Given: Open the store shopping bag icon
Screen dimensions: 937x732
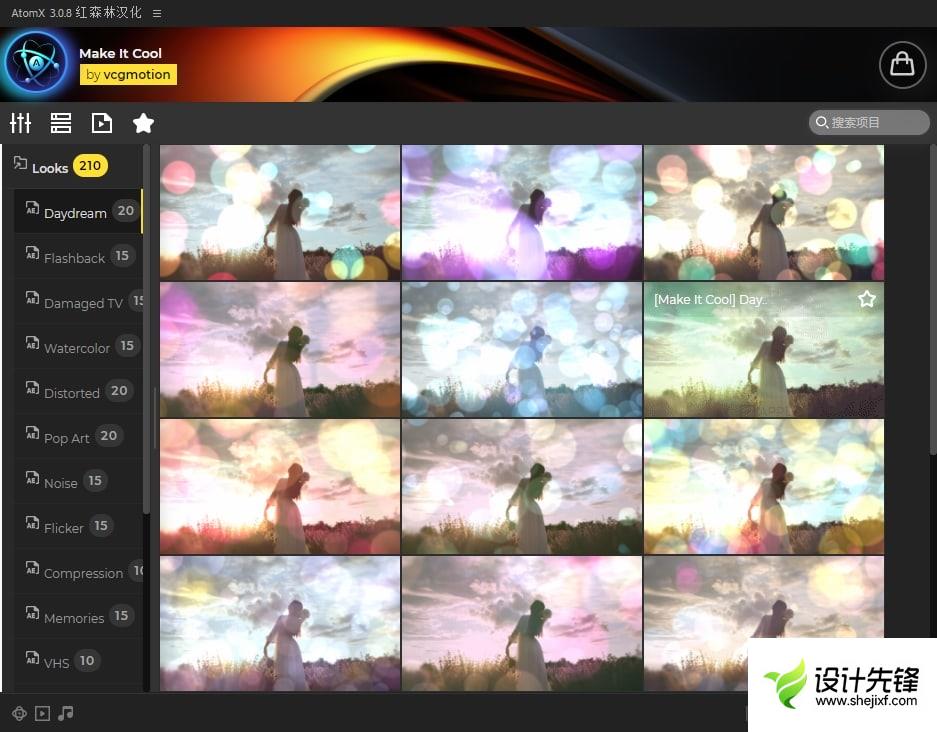Looking at the screenshot, I should pos(902,64).
